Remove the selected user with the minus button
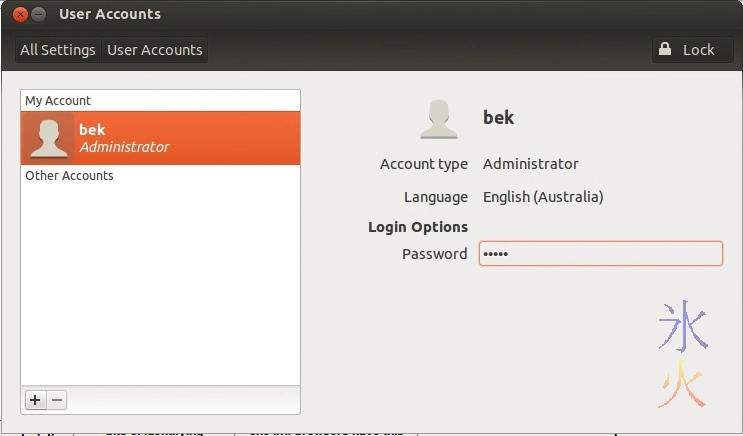 click(57, 400)
